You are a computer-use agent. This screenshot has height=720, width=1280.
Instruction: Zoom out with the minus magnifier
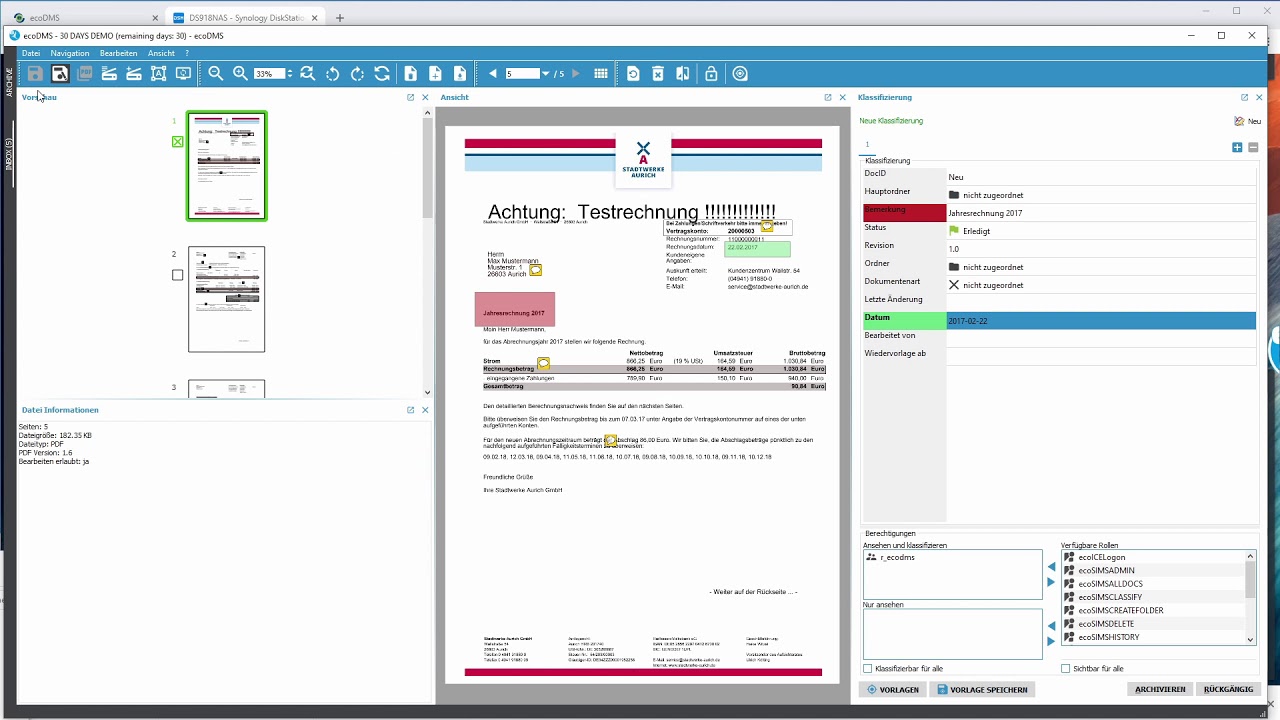216,74
